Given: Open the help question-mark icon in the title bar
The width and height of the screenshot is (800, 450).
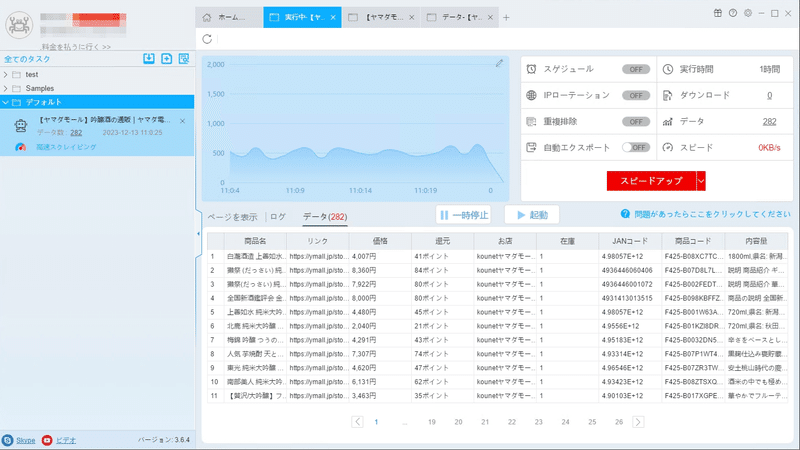Looking at the screenshot, I should 733,13.
